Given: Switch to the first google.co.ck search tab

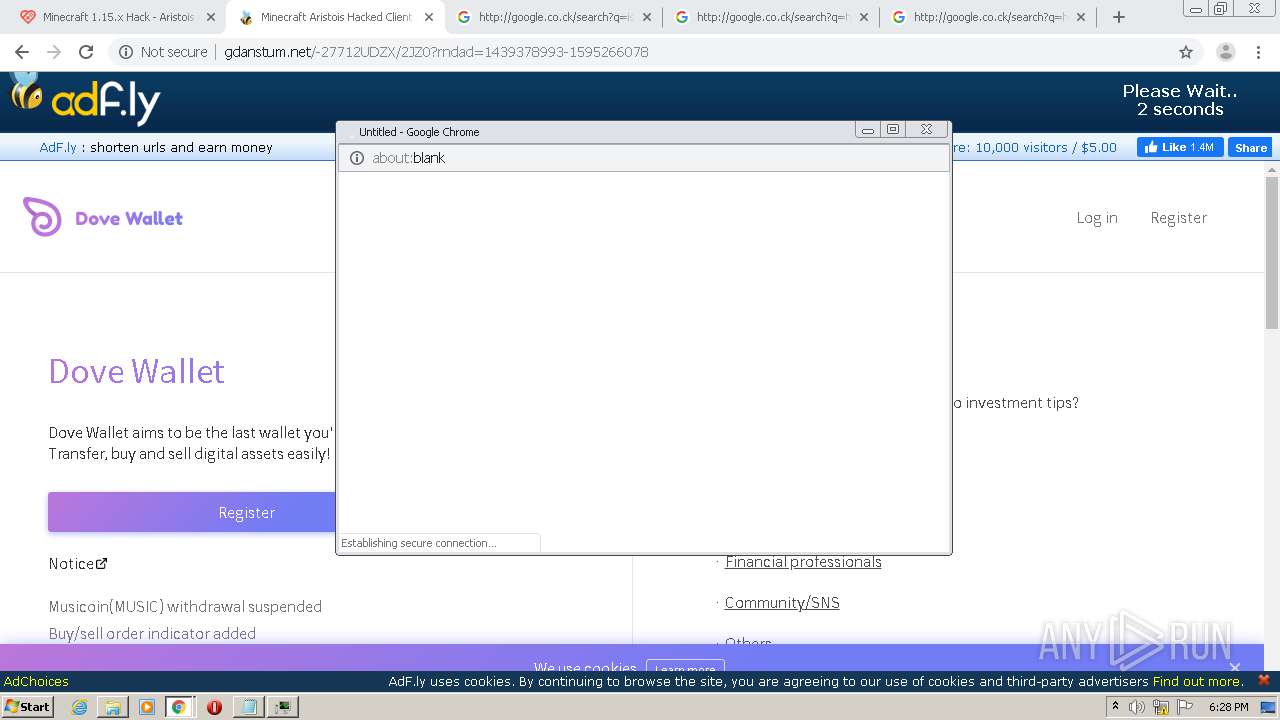Looking at the screenshot, I should pos(554,17).
